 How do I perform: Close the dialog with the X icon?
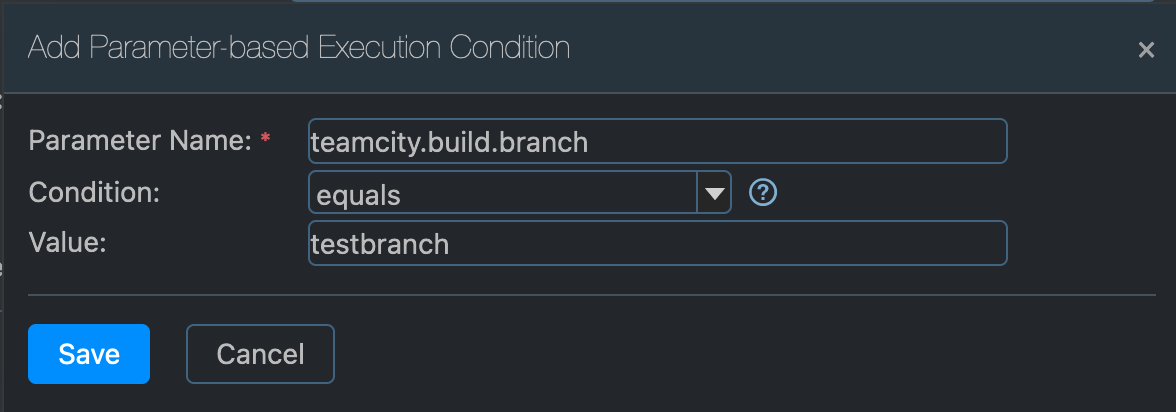click(x=1146, y=50)
